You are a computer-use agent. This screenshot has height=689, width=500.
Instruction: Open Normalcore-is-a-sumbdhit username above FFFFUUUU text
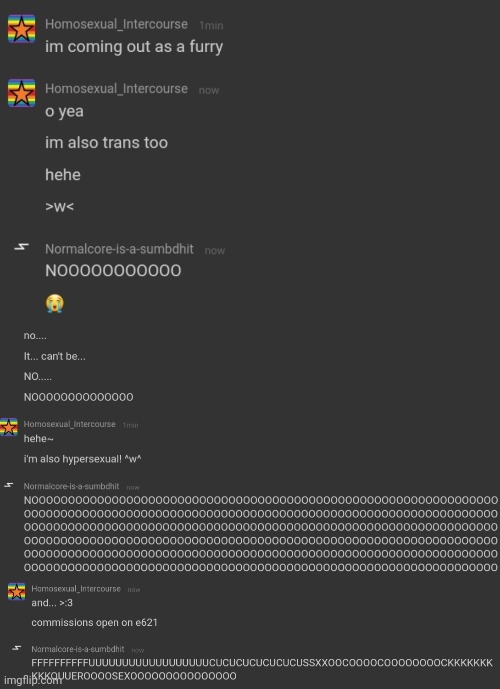click(x=78, y=649)
